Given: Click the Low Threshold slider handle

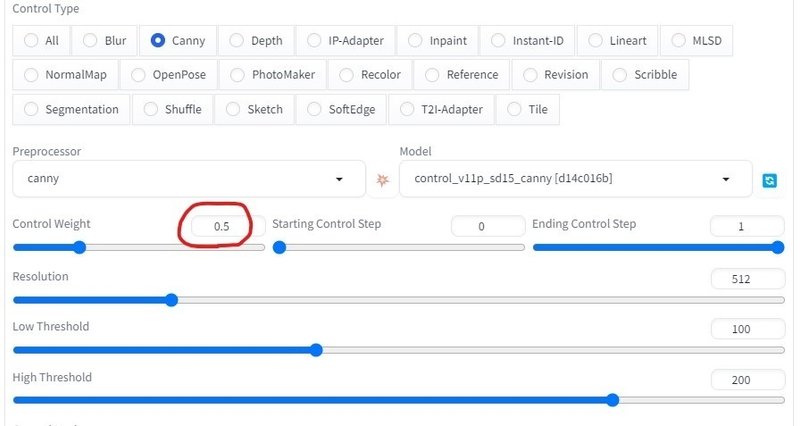Looking at the screenshot, I should pyautogui.click(x=316, y=350).
